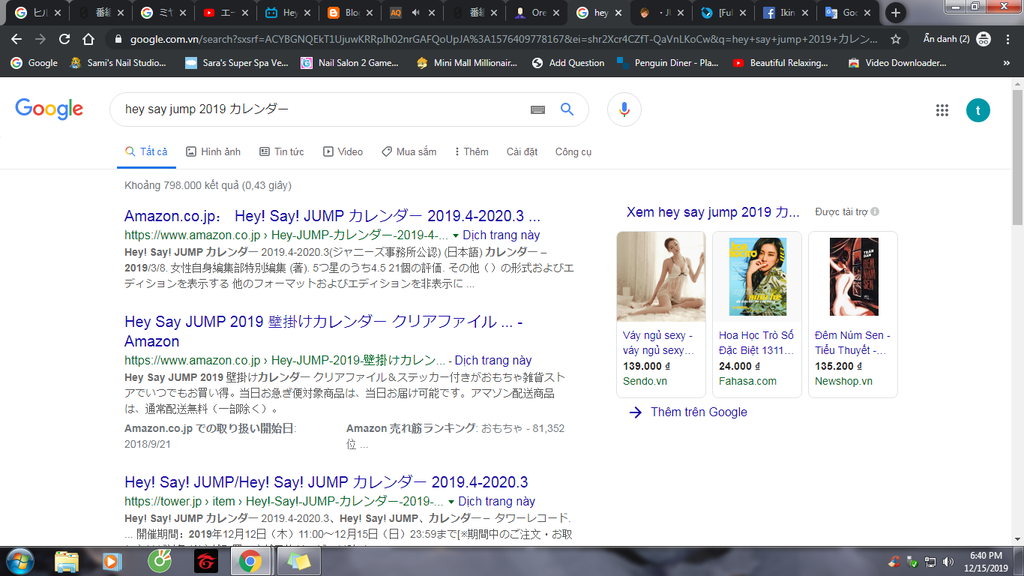This screenshot has height=576, width=1024.
Task: Open Sami's Nail Studio bookmark
Action: (118, 63)
